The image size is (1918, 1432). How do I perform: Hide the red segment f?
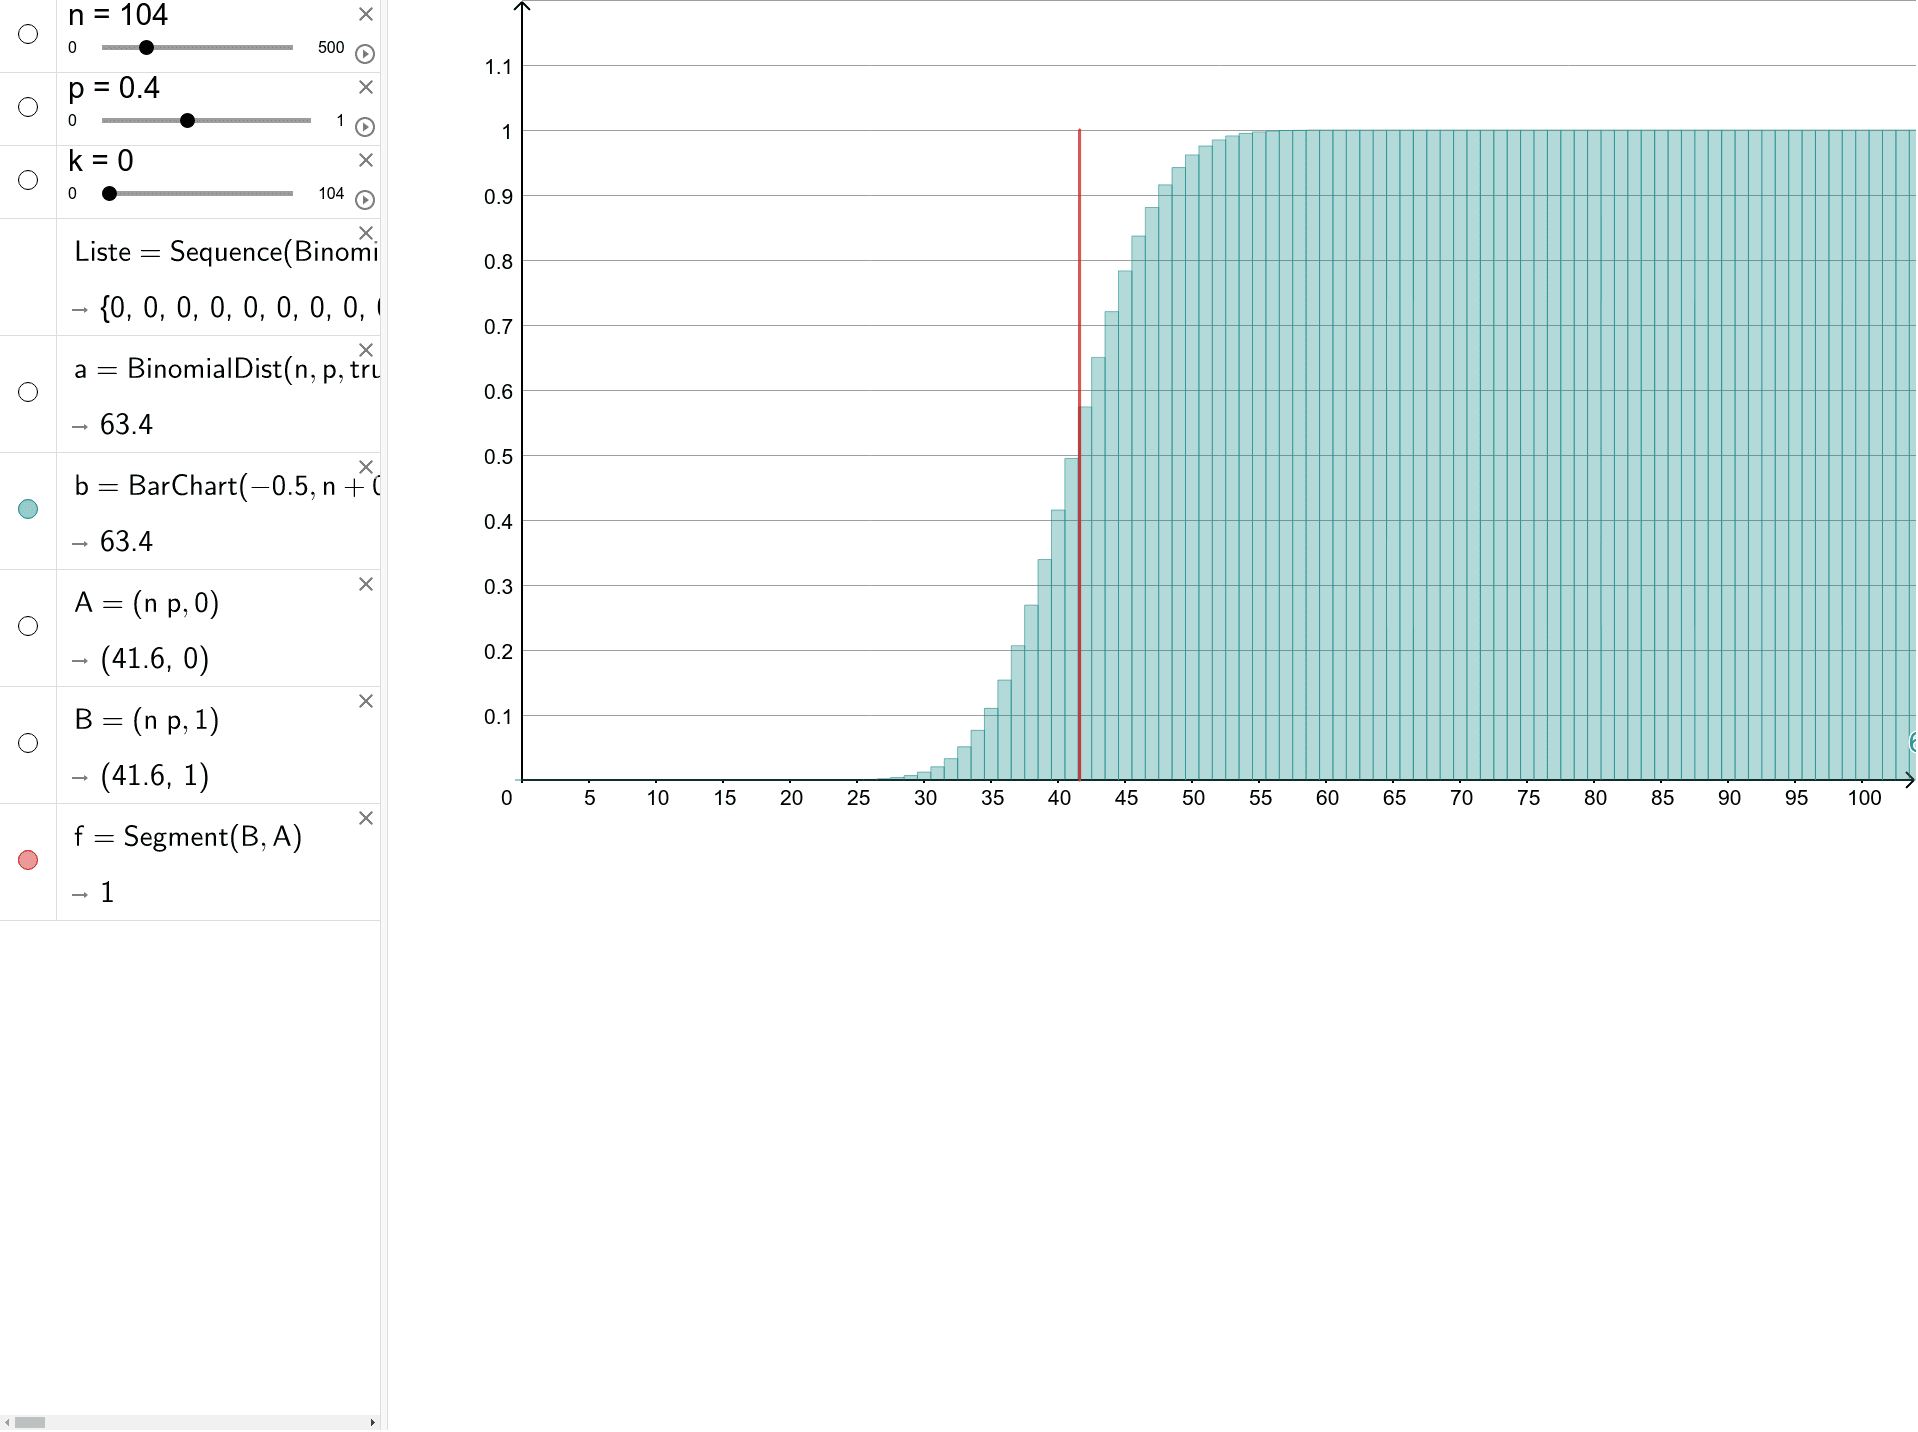(28, 861)
